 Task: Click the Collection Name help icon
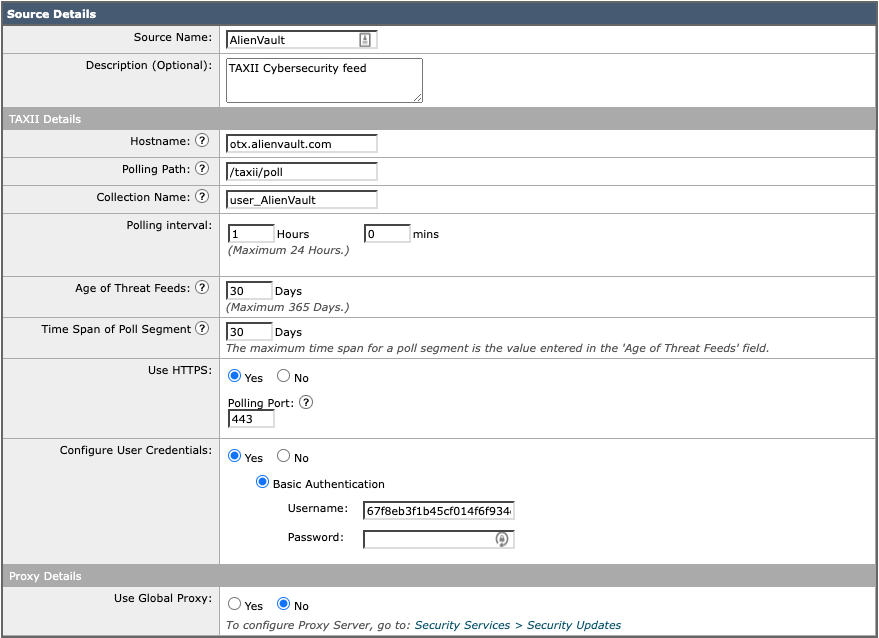[202, 196]
